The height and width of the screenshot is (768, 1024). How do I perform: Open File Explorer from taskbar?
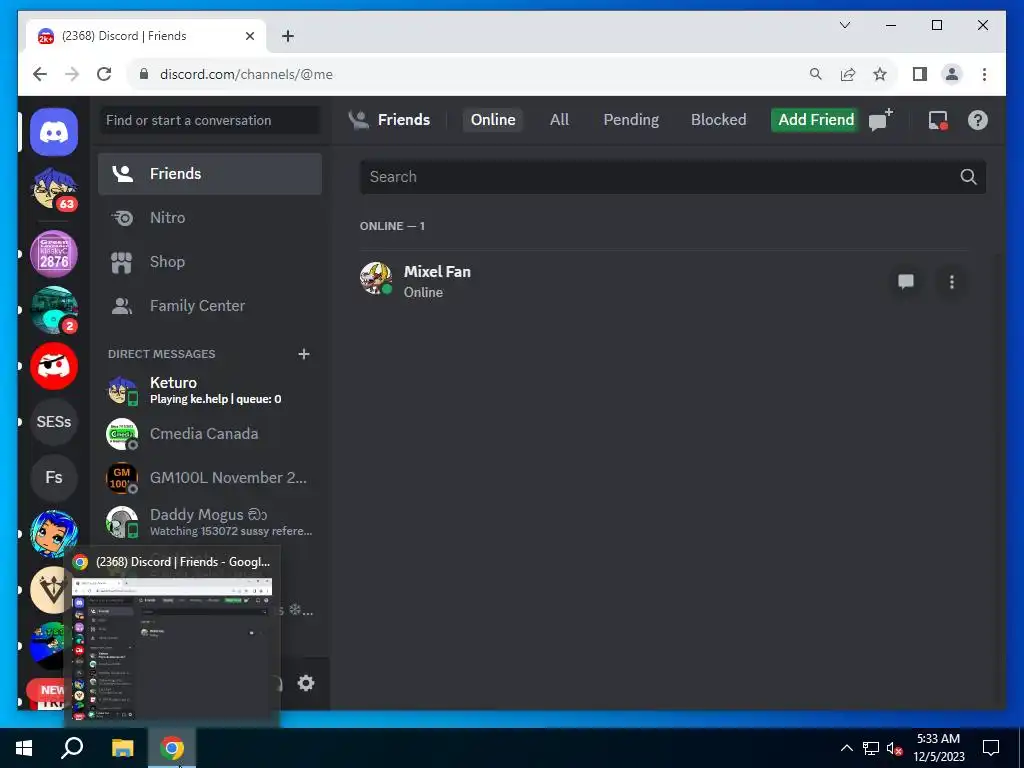click(x=122, y=748)
